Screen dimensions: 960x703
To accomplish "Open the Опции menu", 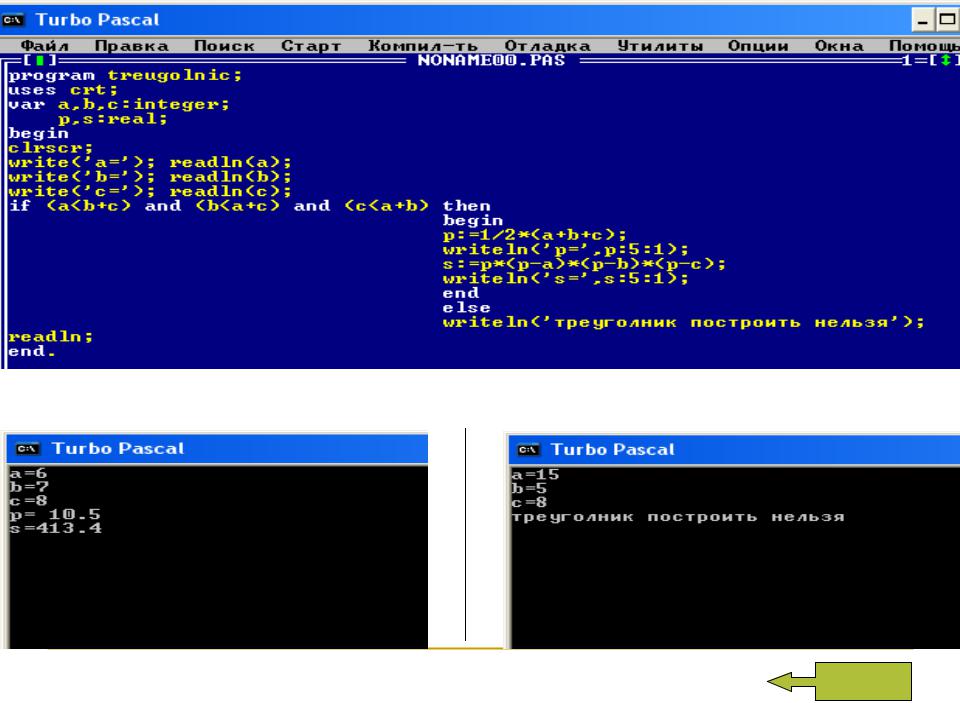I will pos(758,46).
